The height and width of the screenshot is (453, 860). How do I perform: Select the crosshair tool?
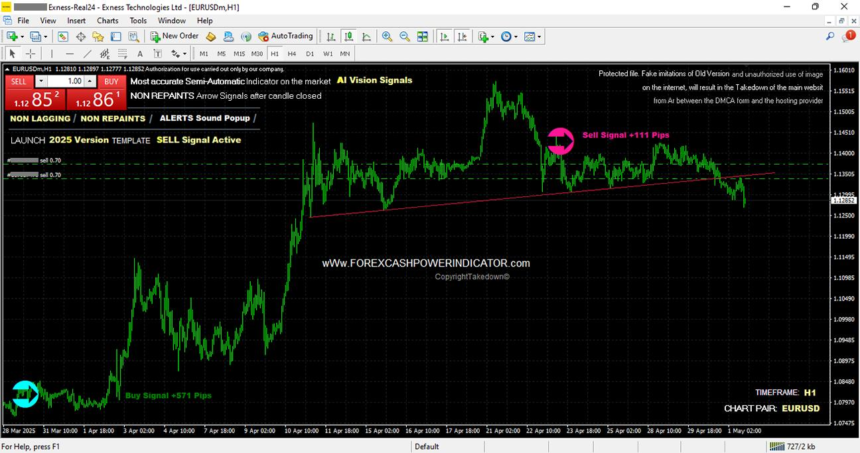(31, 54)
